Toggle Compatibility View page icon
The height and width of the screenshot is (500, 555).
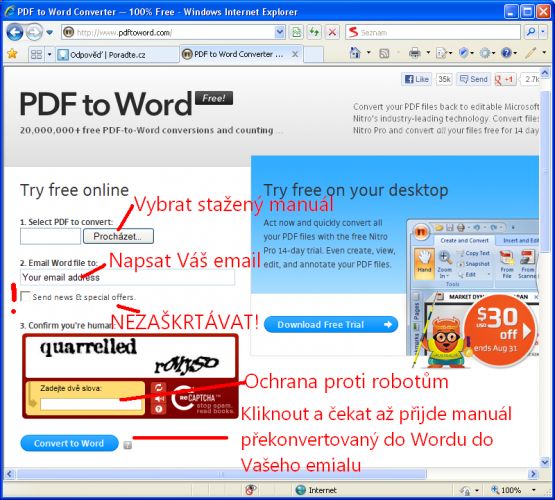pos(296,33)
